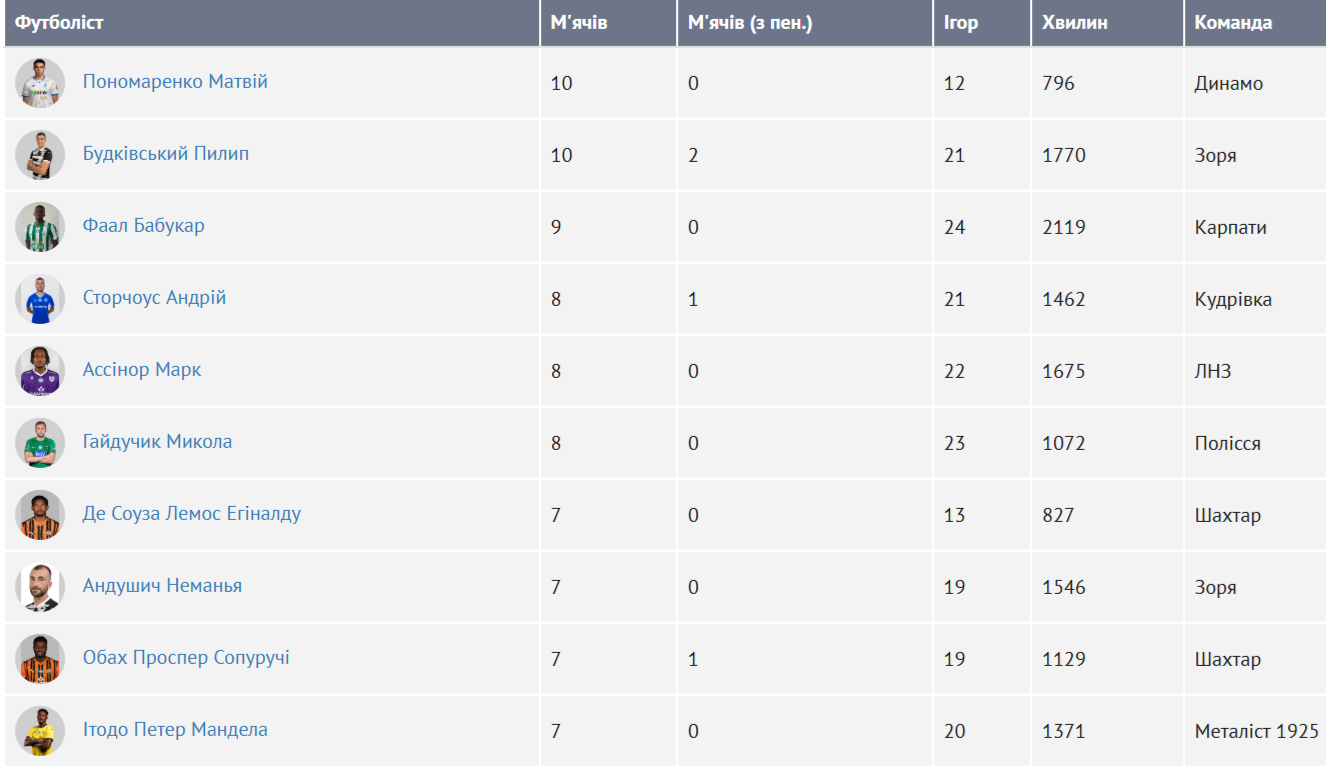Viewport: 1326px width, 768px height.
Task: Open Сторчоус Андрій's avatar thumbnail
Action: (x=40, y=299)
